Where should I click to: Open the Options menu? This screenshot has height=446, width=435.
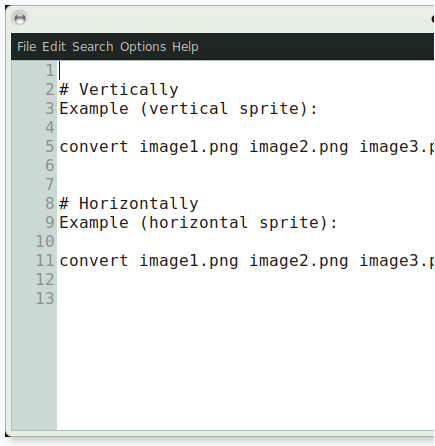pyautogui.click(x=143, y=47)
